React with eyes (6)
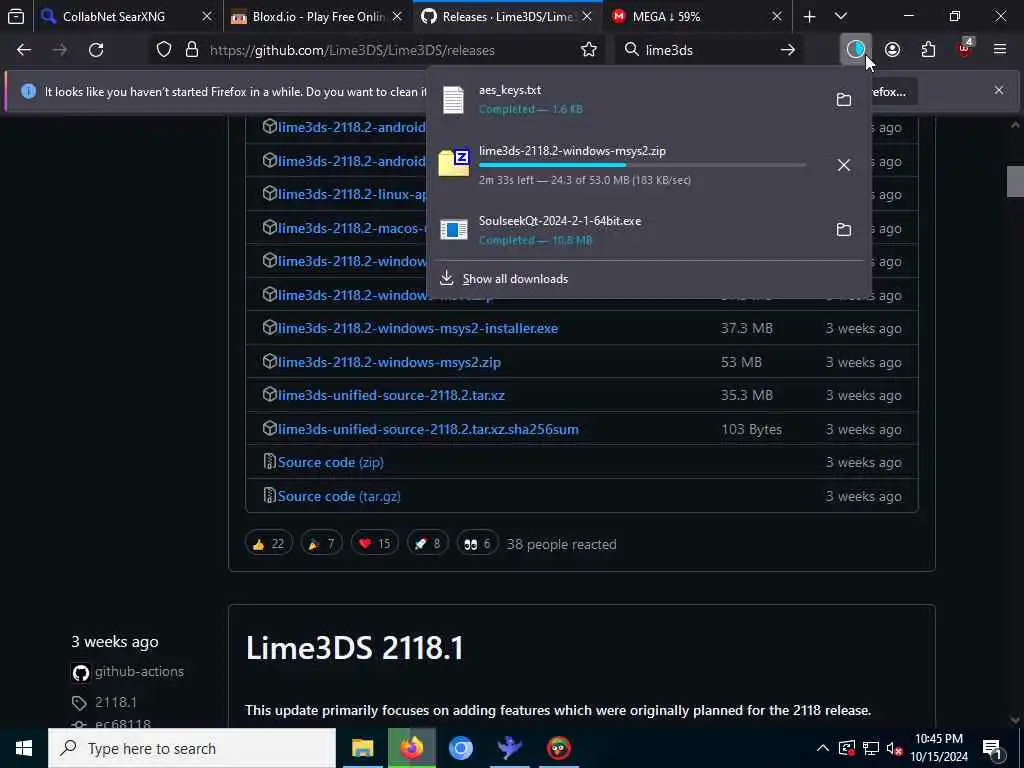The height and width of the screenshot is (768, 1024). pyautogui.click(x=477, y=544)
